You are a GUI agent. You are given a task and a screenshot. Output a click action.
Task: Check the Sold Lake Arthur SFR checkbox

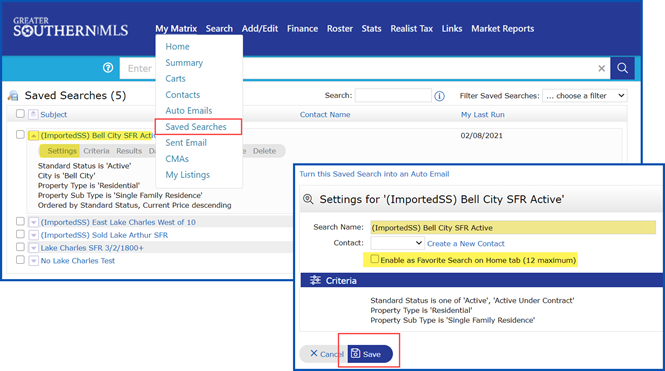point(20,234)
